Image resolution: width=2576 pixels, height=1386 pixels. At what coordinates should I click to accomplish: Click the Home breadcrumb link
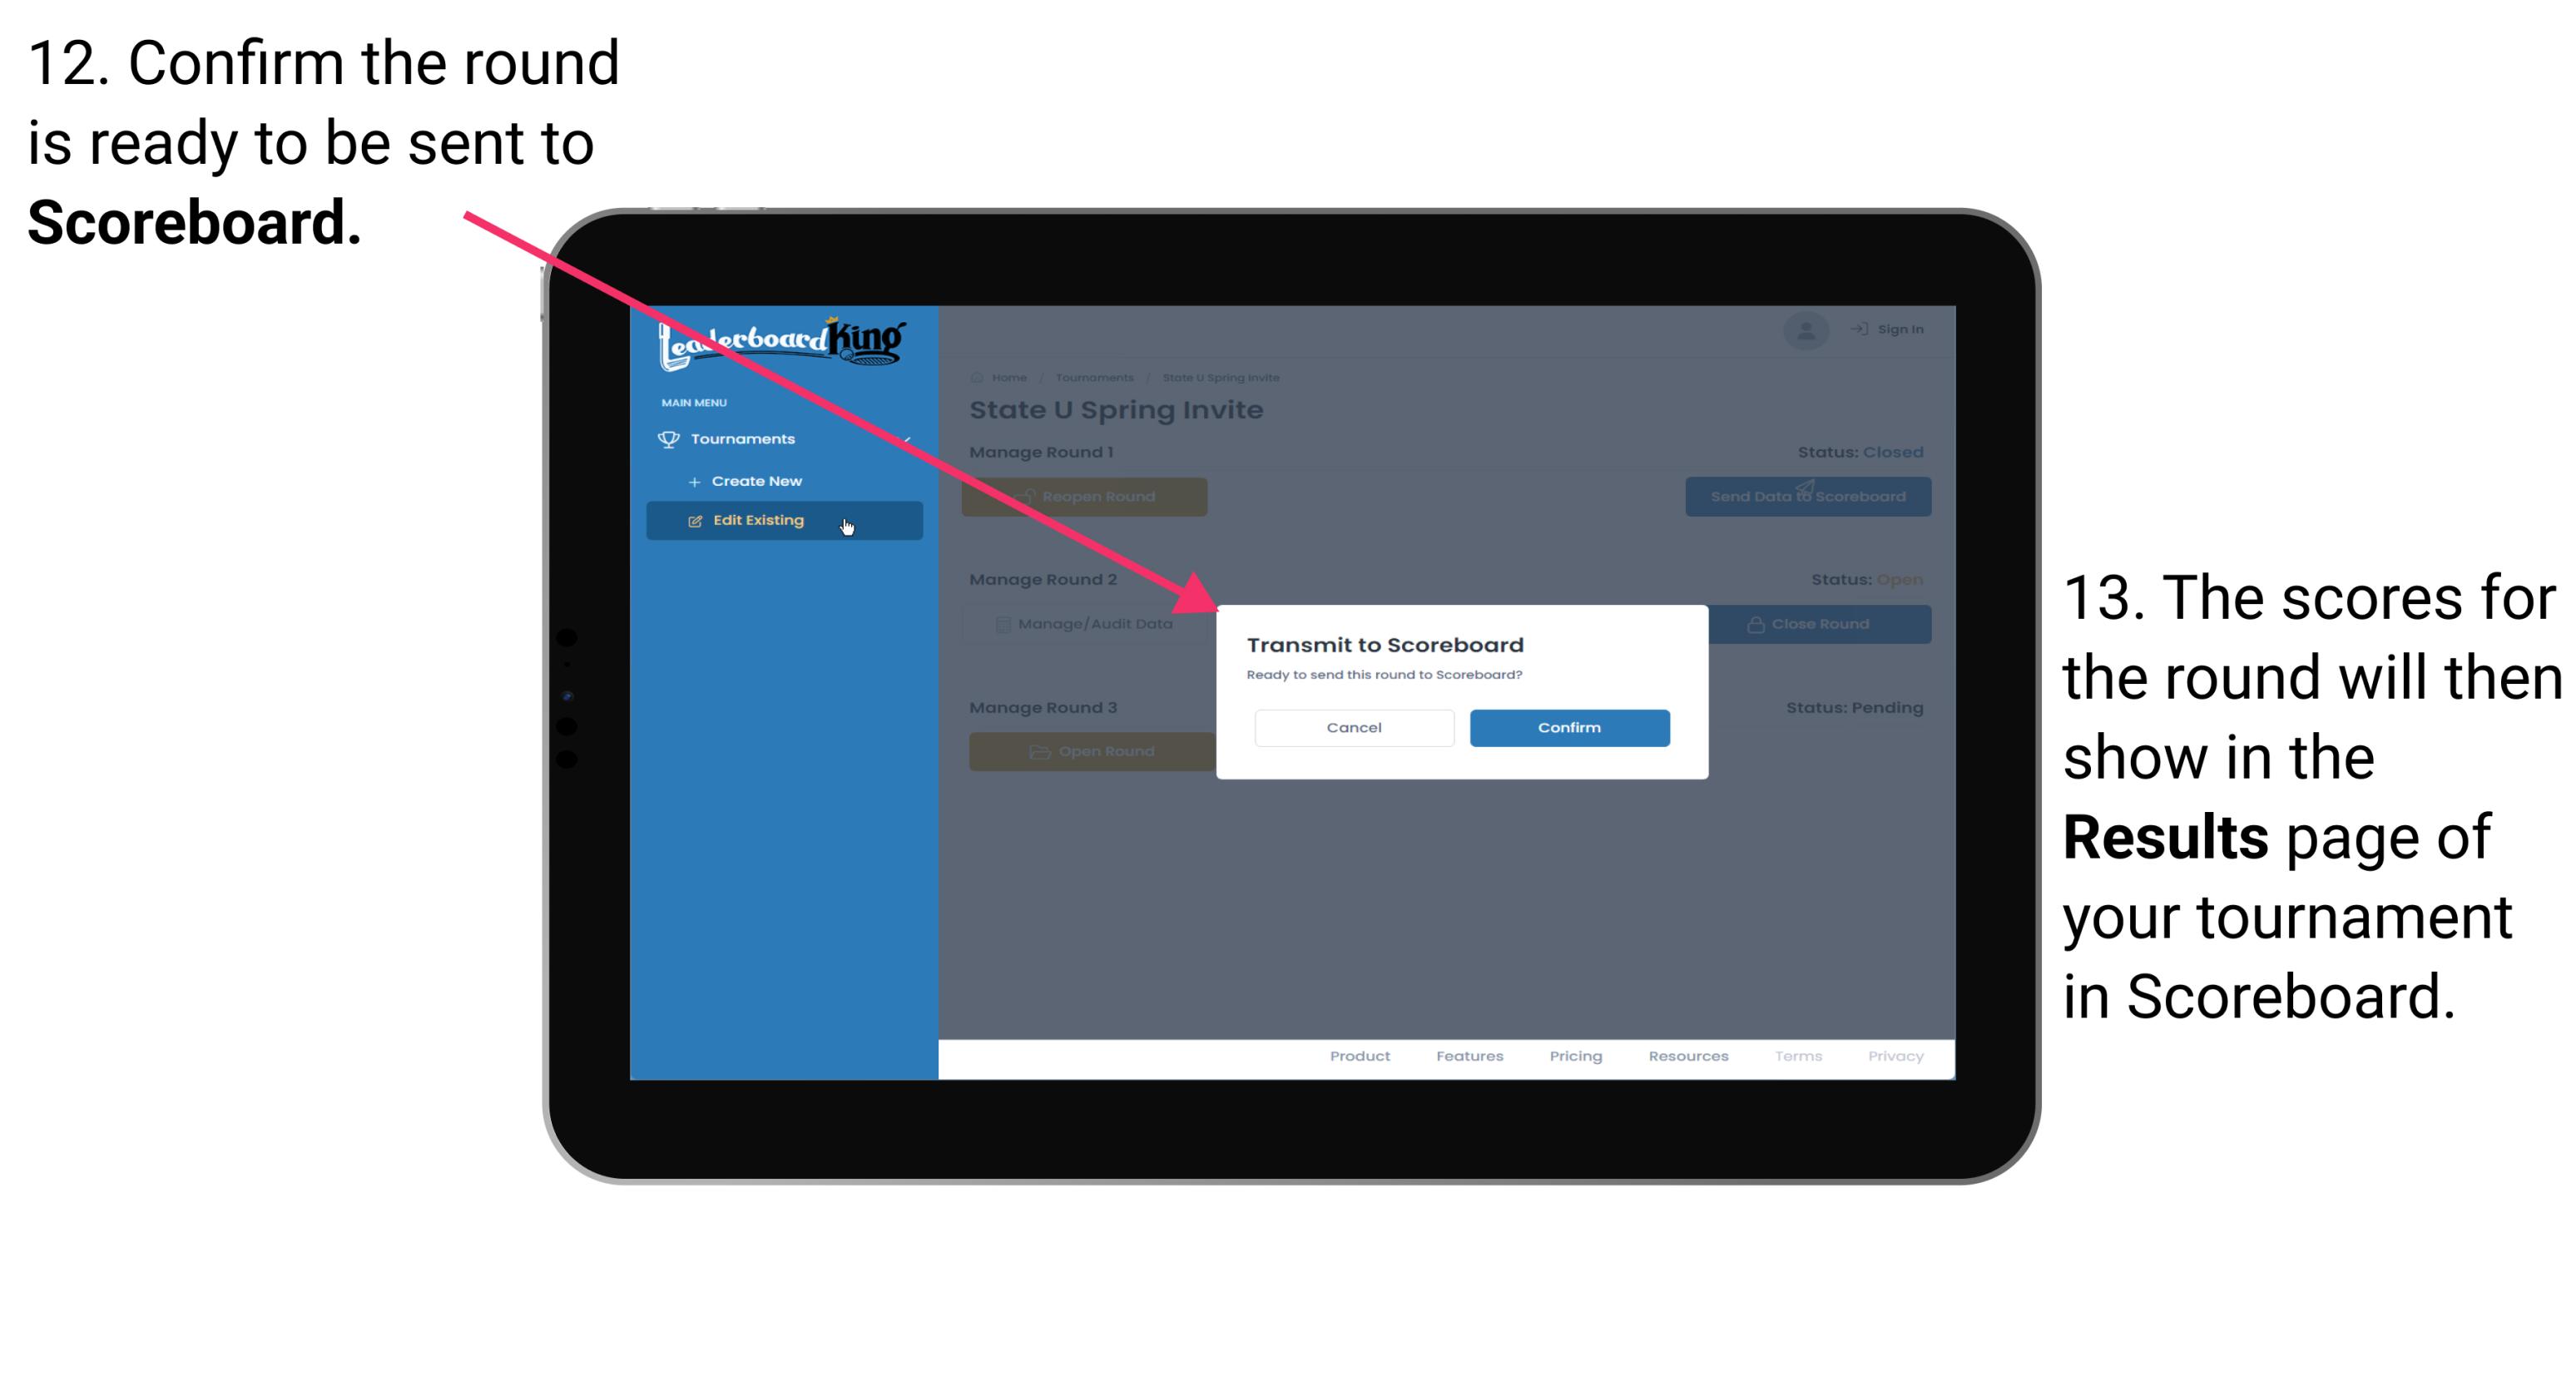1007,377
